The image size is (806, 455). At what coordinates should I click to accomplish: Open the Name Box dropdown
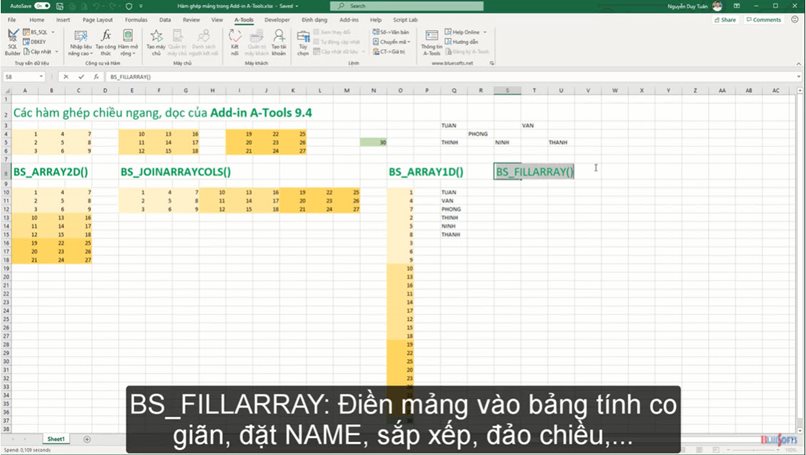[x=41, y=77]
